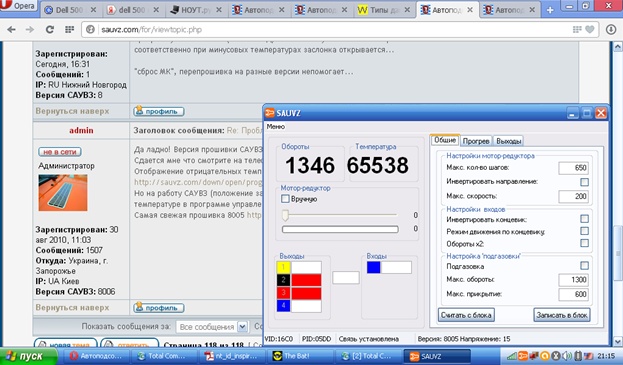This screenshot has width=623, height=365.
Task: Click the SAUVZ window title icon
Action: point(270,113)
